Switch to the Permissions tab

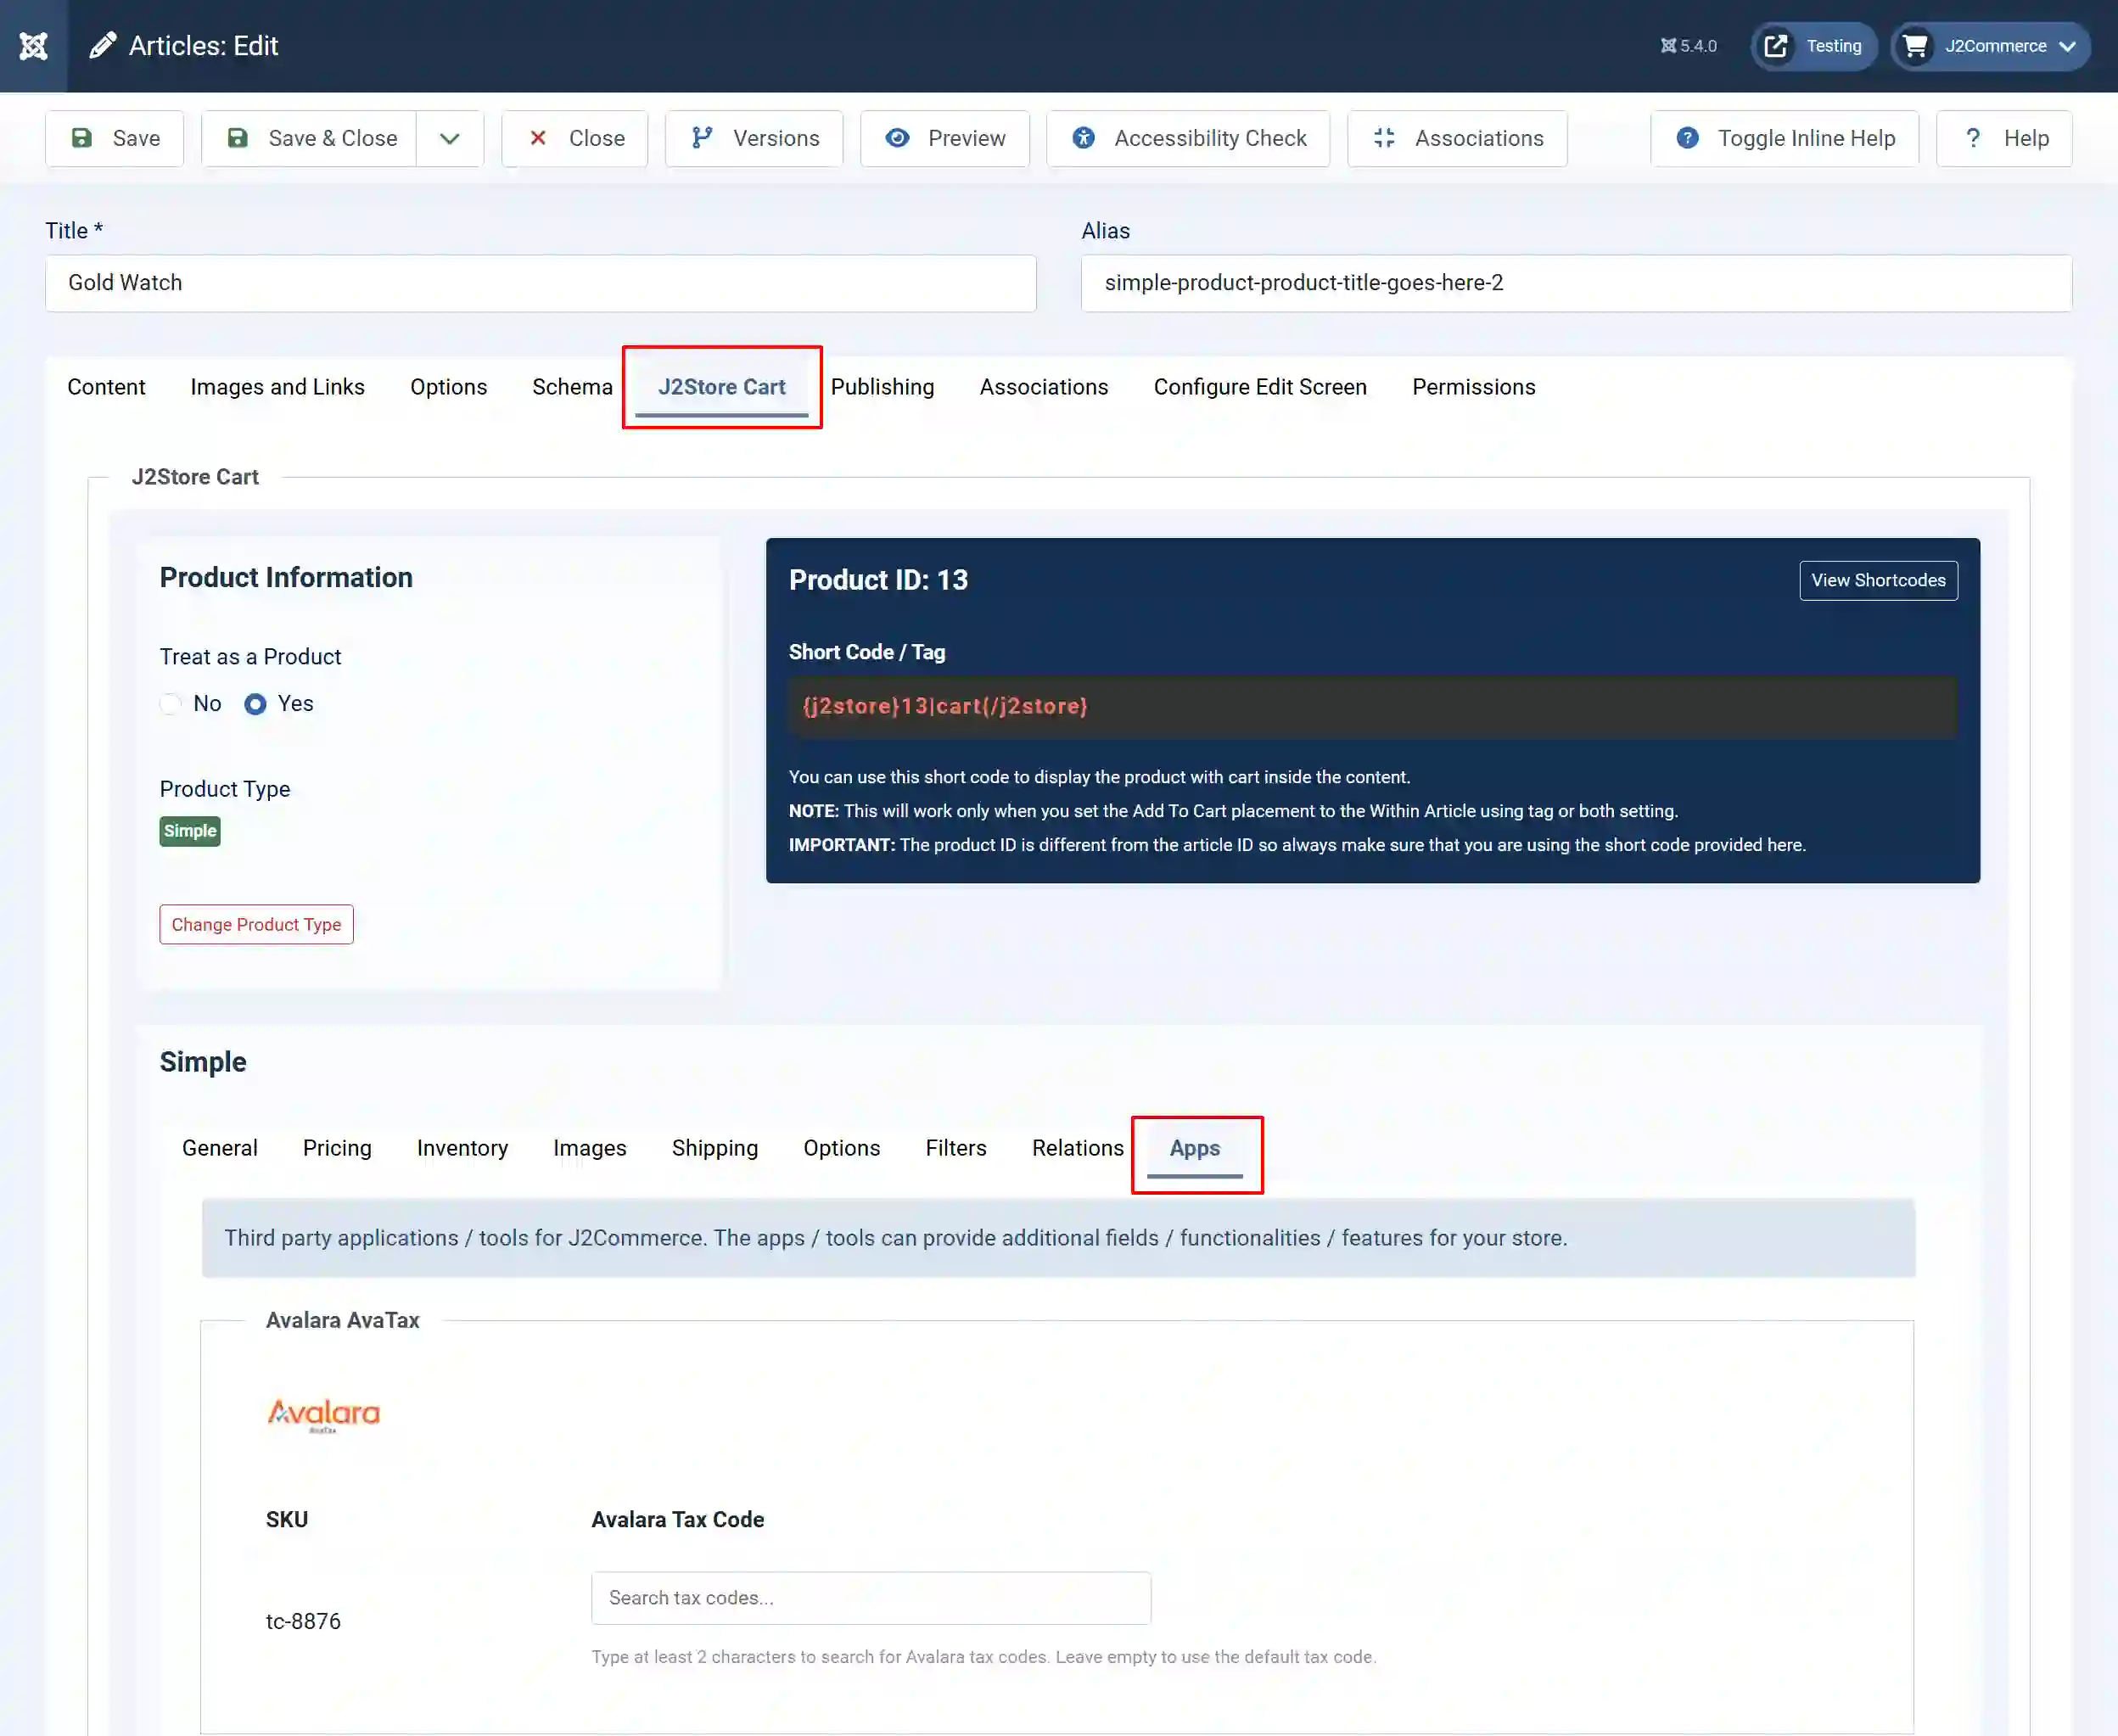point(1473,387)
